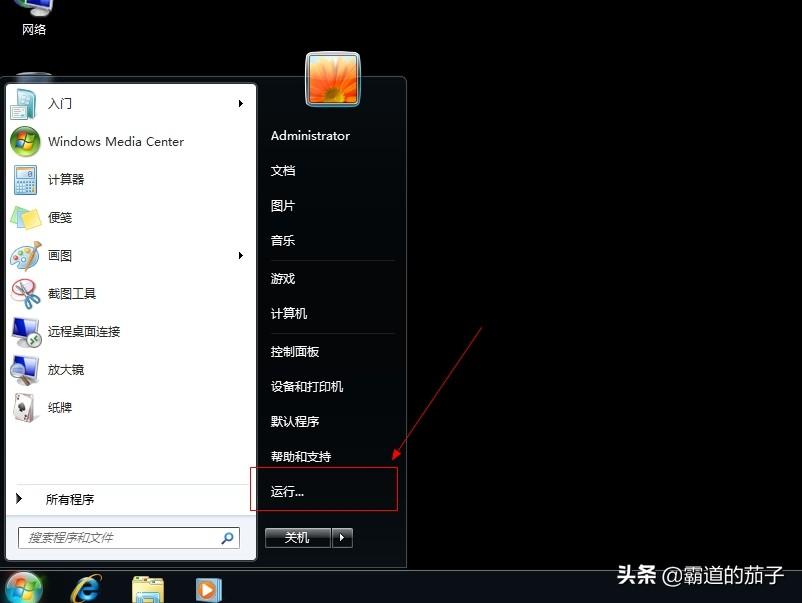Open Remote Desktop Connection (远程桌面连接) icon
This screenshot has height=603, width=802.
tap(26, 332)
